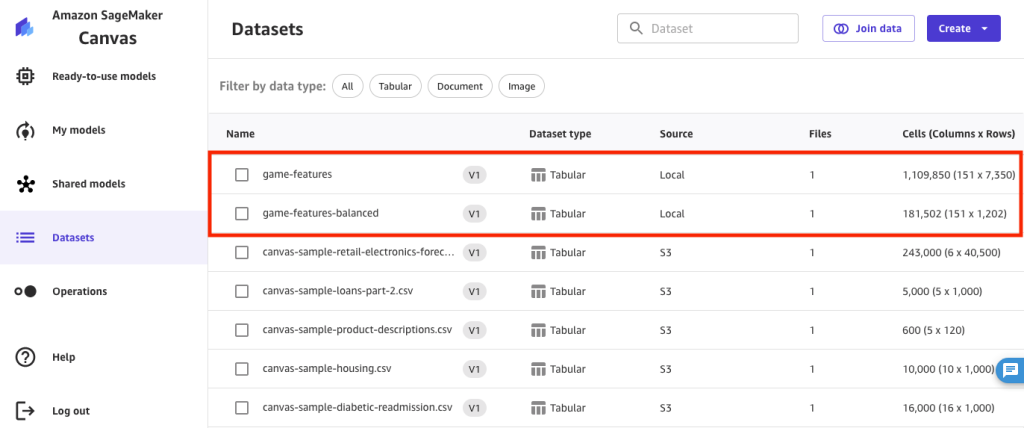The width and height of the screenshot is (1024, 428).
Task: Open Ready-to-use models via chip icon
Action: (x=26, y=76)
